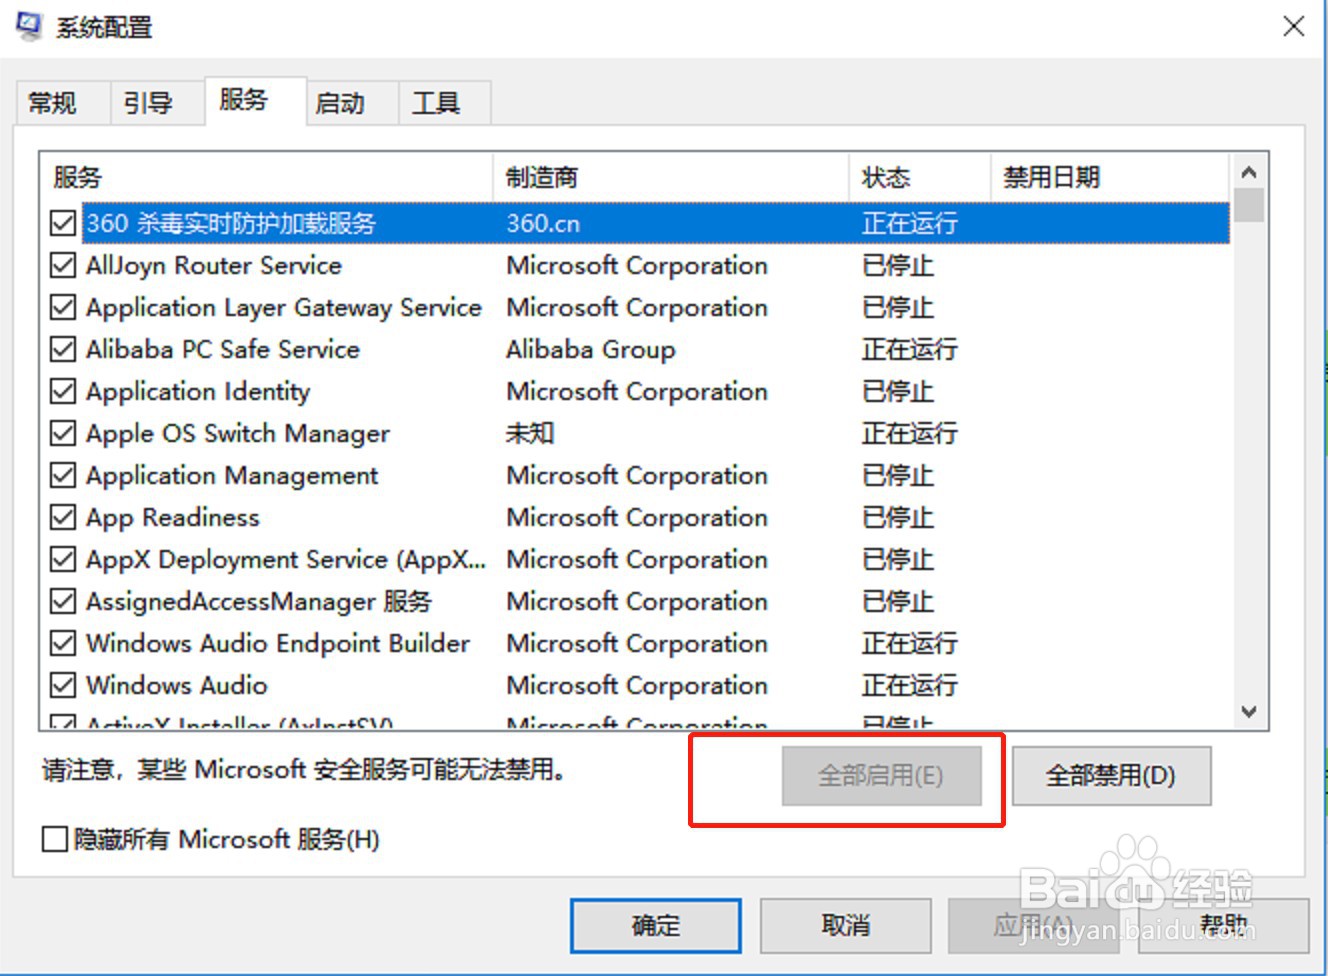Sort services by the 状态 column header
This screenshot has height=976, width=1328.
tap(885, 177)
